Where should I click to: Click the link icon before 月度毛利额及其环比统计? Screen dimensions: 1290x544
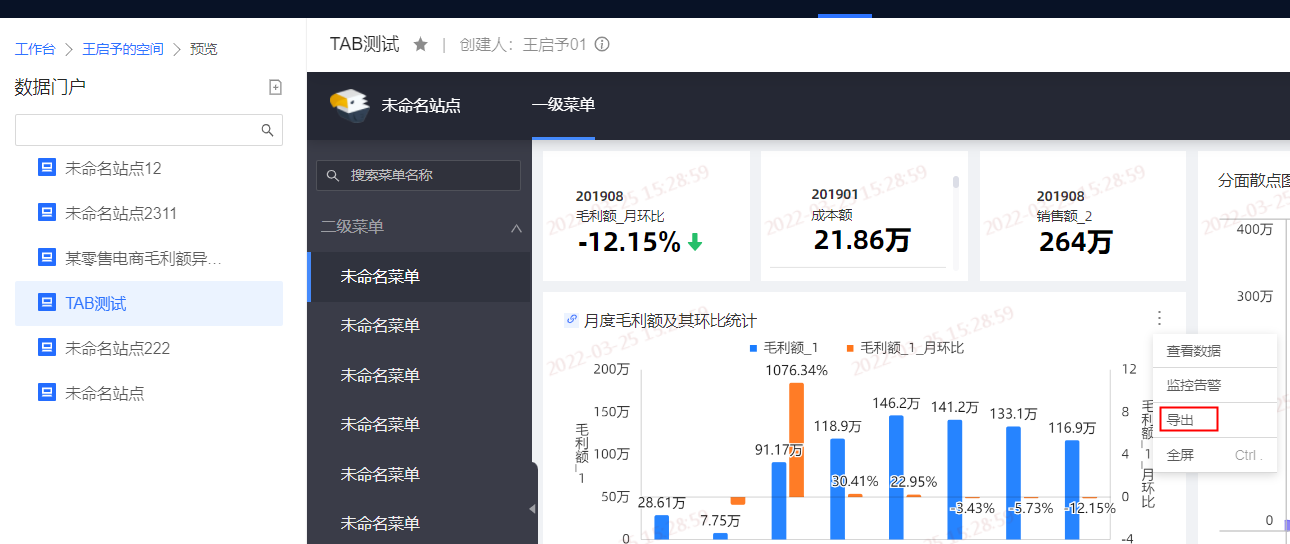572,320
